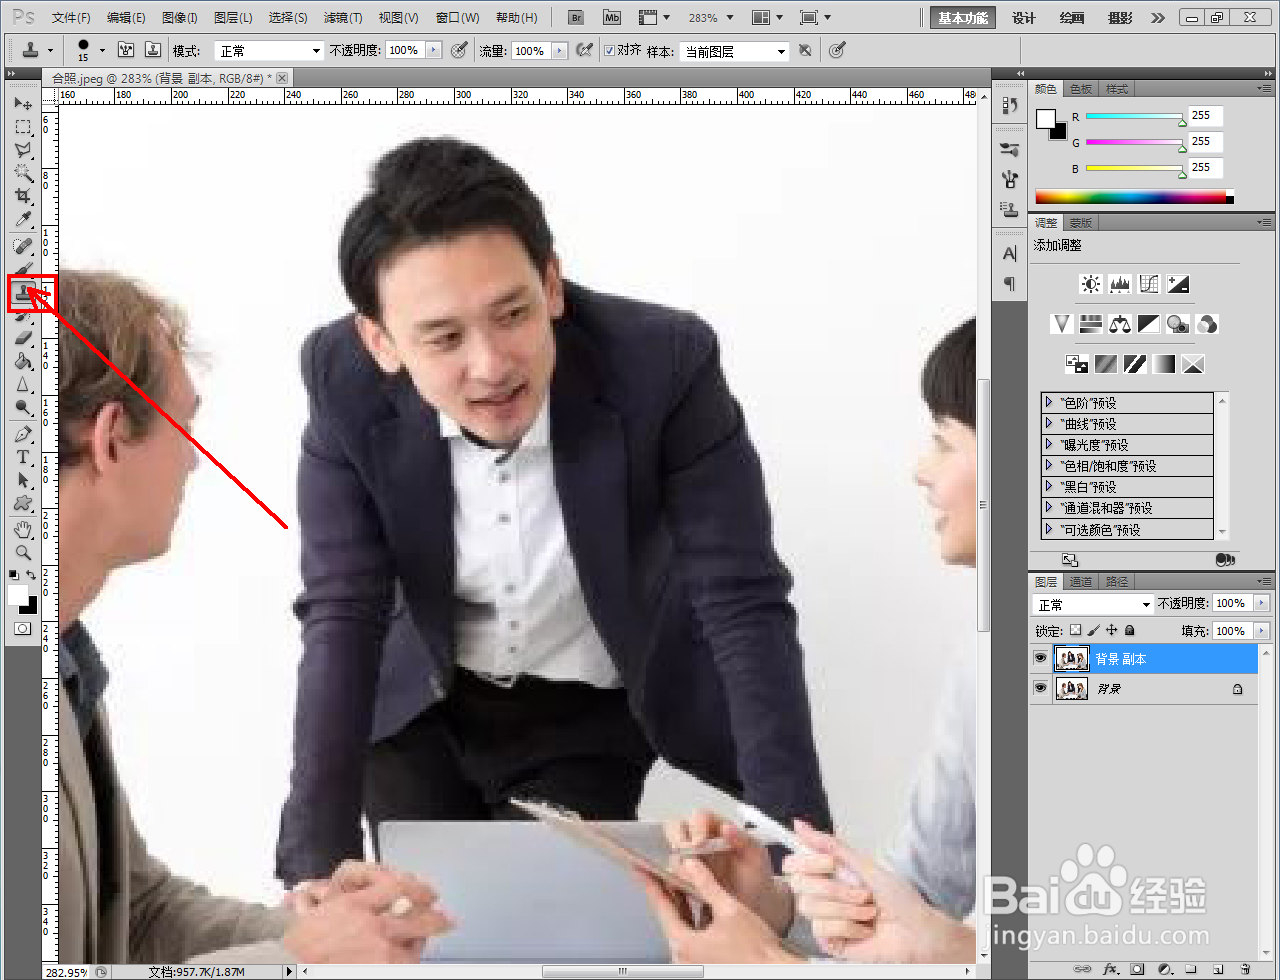This screenshot has width=1280, height=980.
Task: Select the Hand tool
Action: click(x=23, y=529)
